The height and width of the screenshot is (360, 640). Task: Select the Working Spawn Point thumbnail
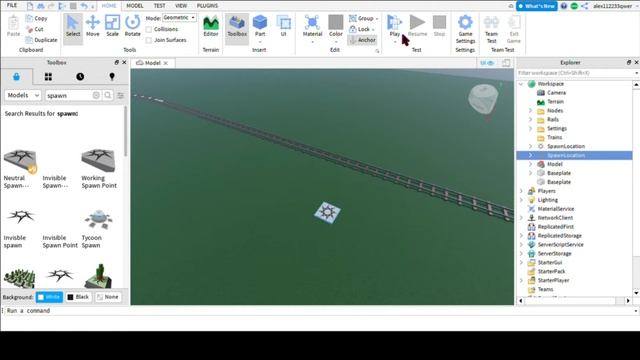pyautogui.click(x=98, y=160)
